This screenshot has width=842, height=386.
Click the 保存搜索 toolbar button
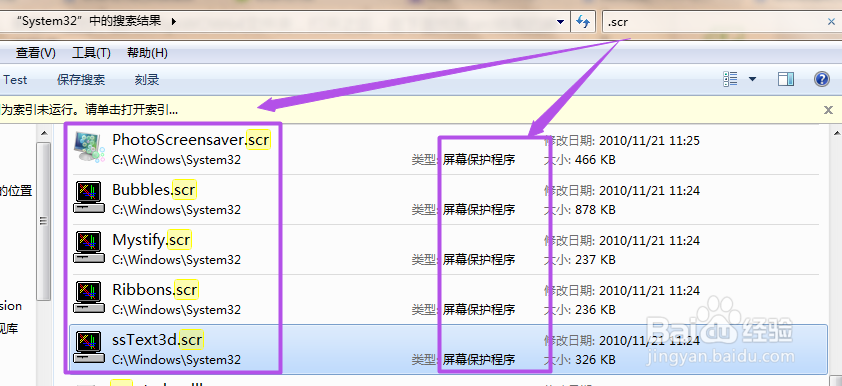pyautogui.click(x=81, y=80)
